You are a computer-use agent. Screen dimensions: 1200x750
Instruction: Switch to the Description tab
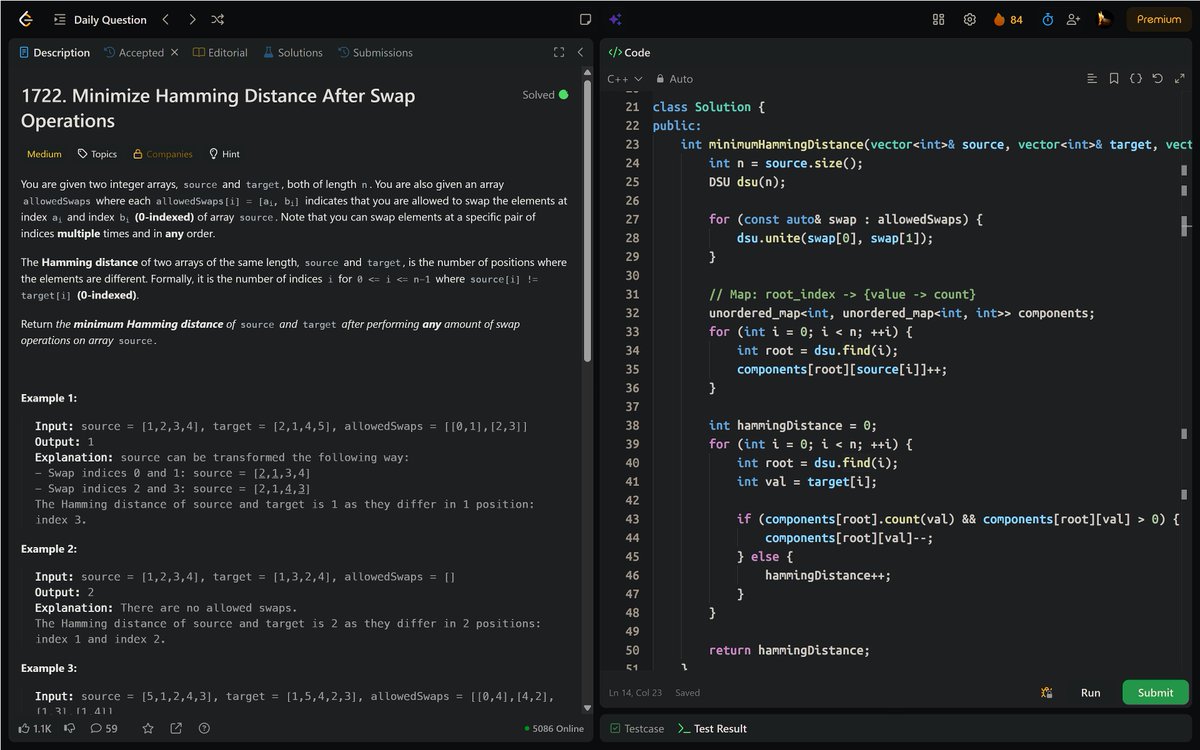click(x=55, y=52)
